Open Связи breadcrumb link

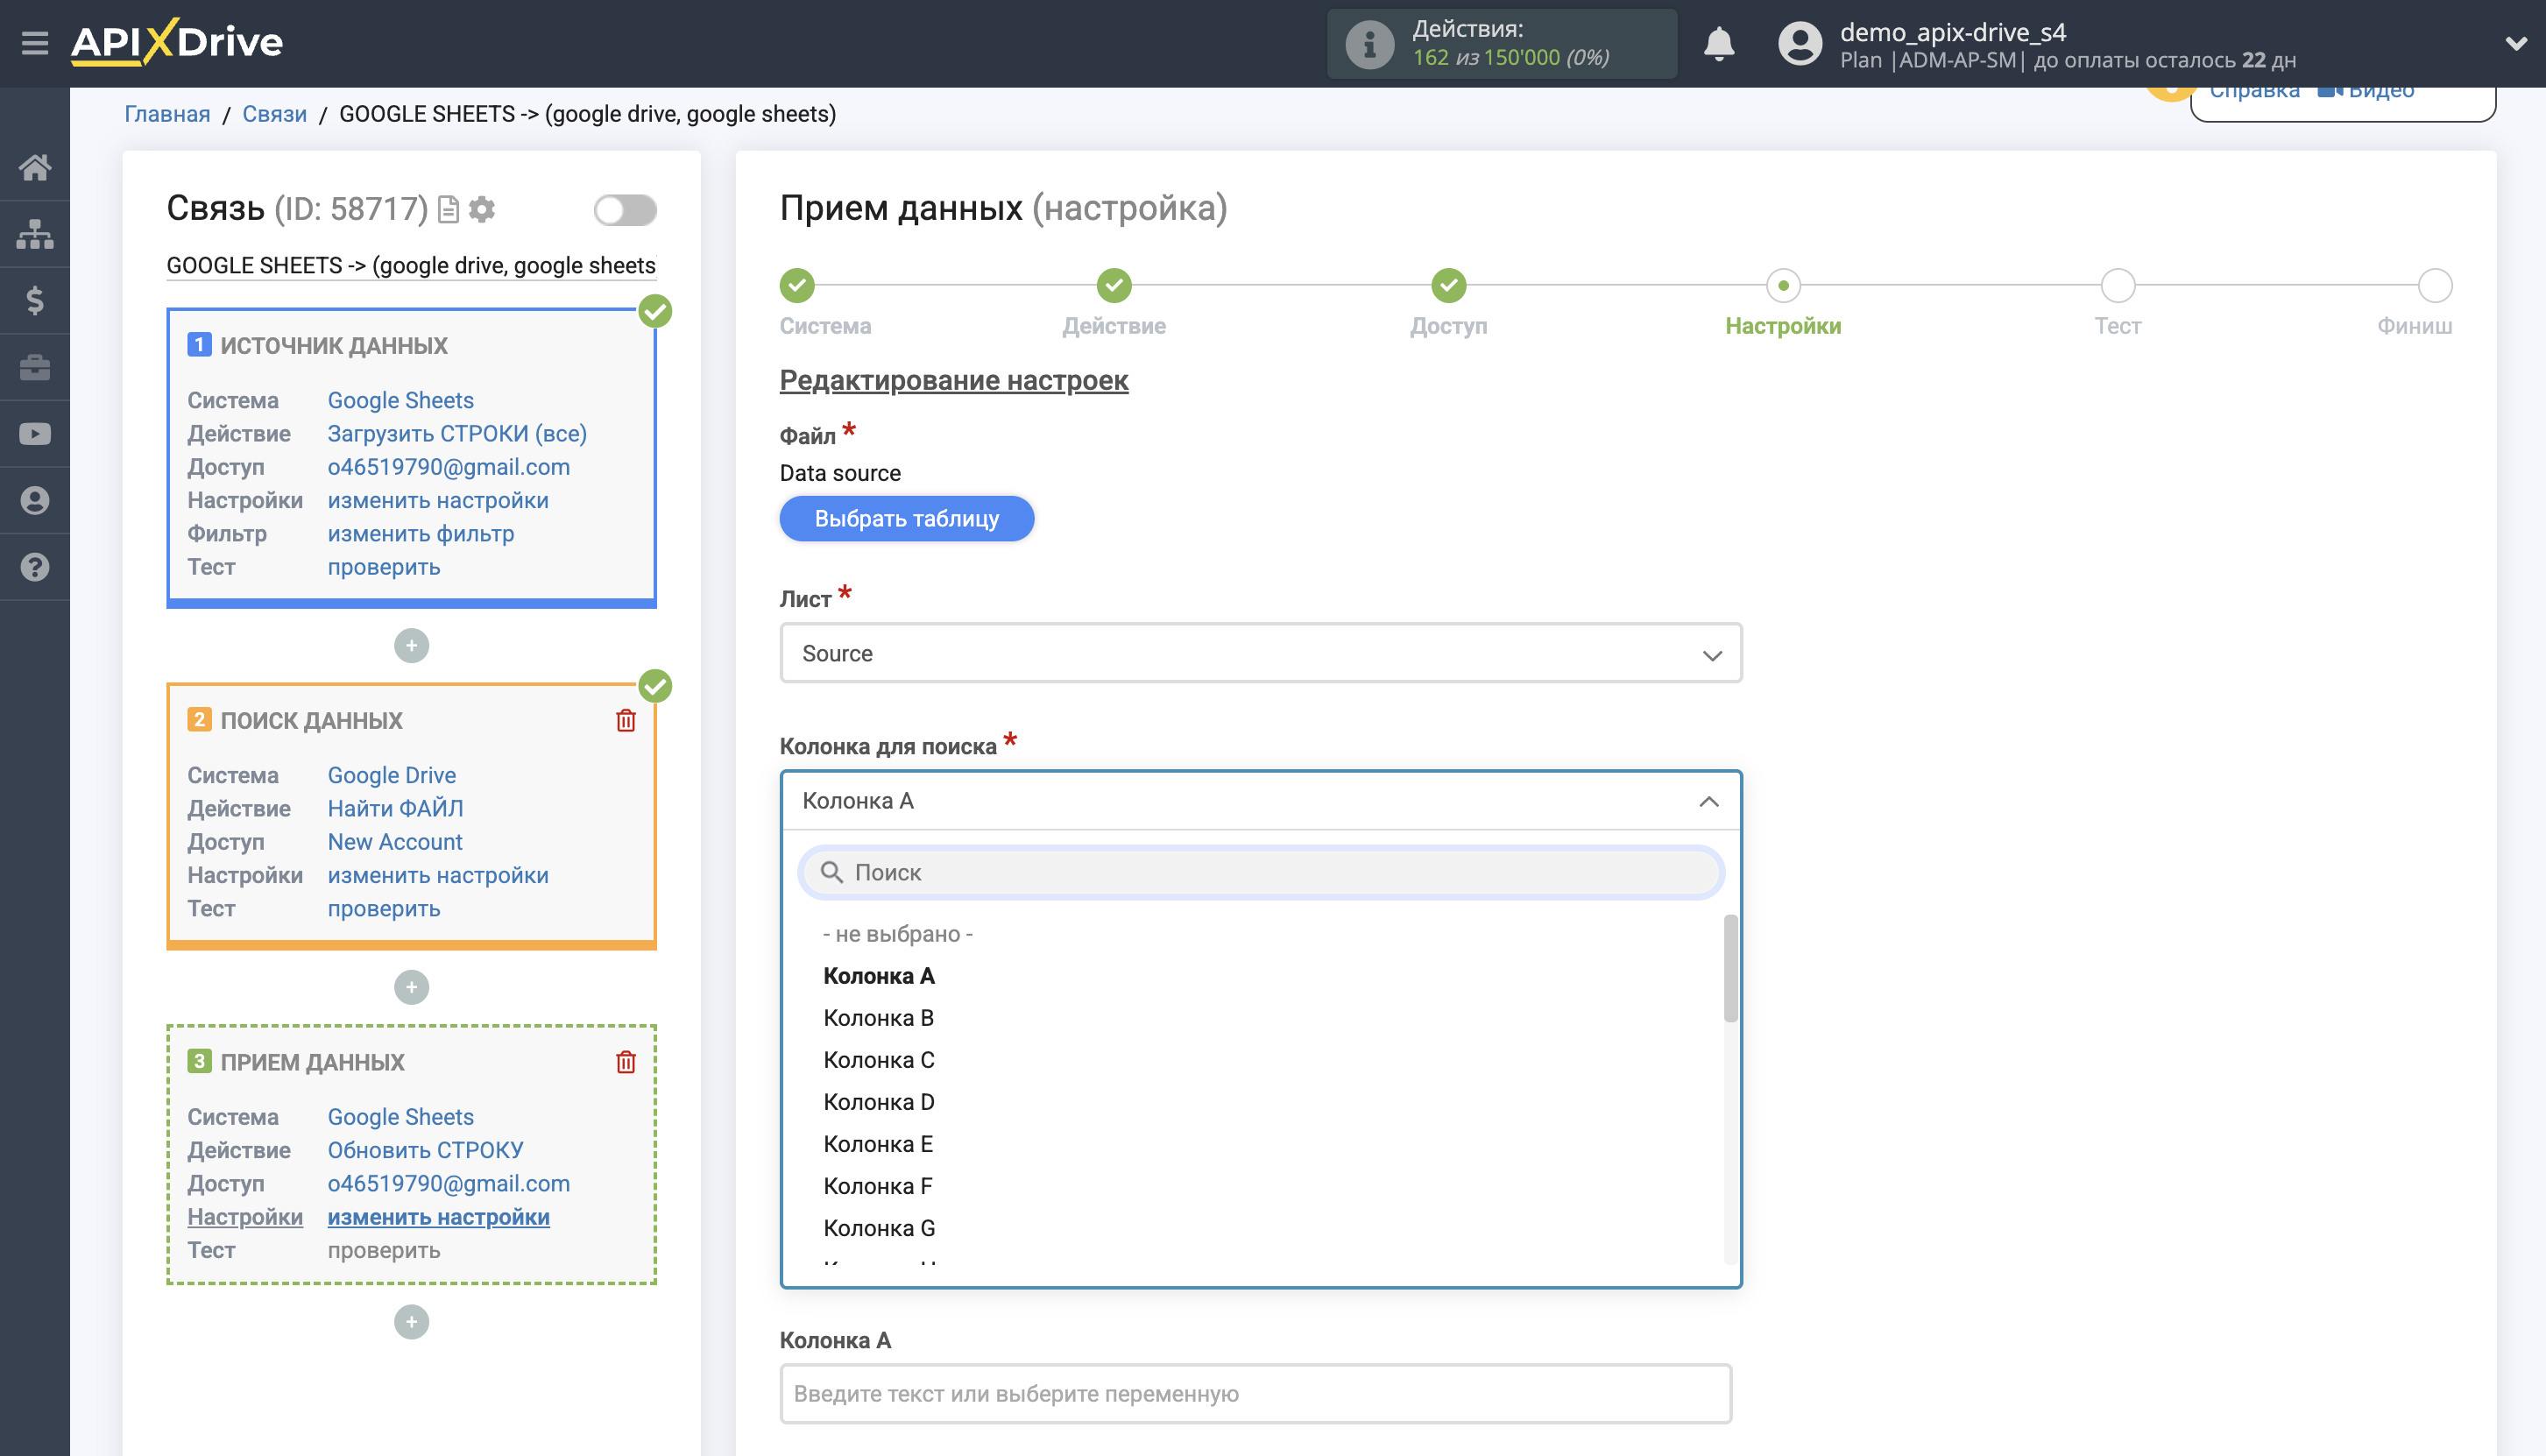(x=274, y=114)
